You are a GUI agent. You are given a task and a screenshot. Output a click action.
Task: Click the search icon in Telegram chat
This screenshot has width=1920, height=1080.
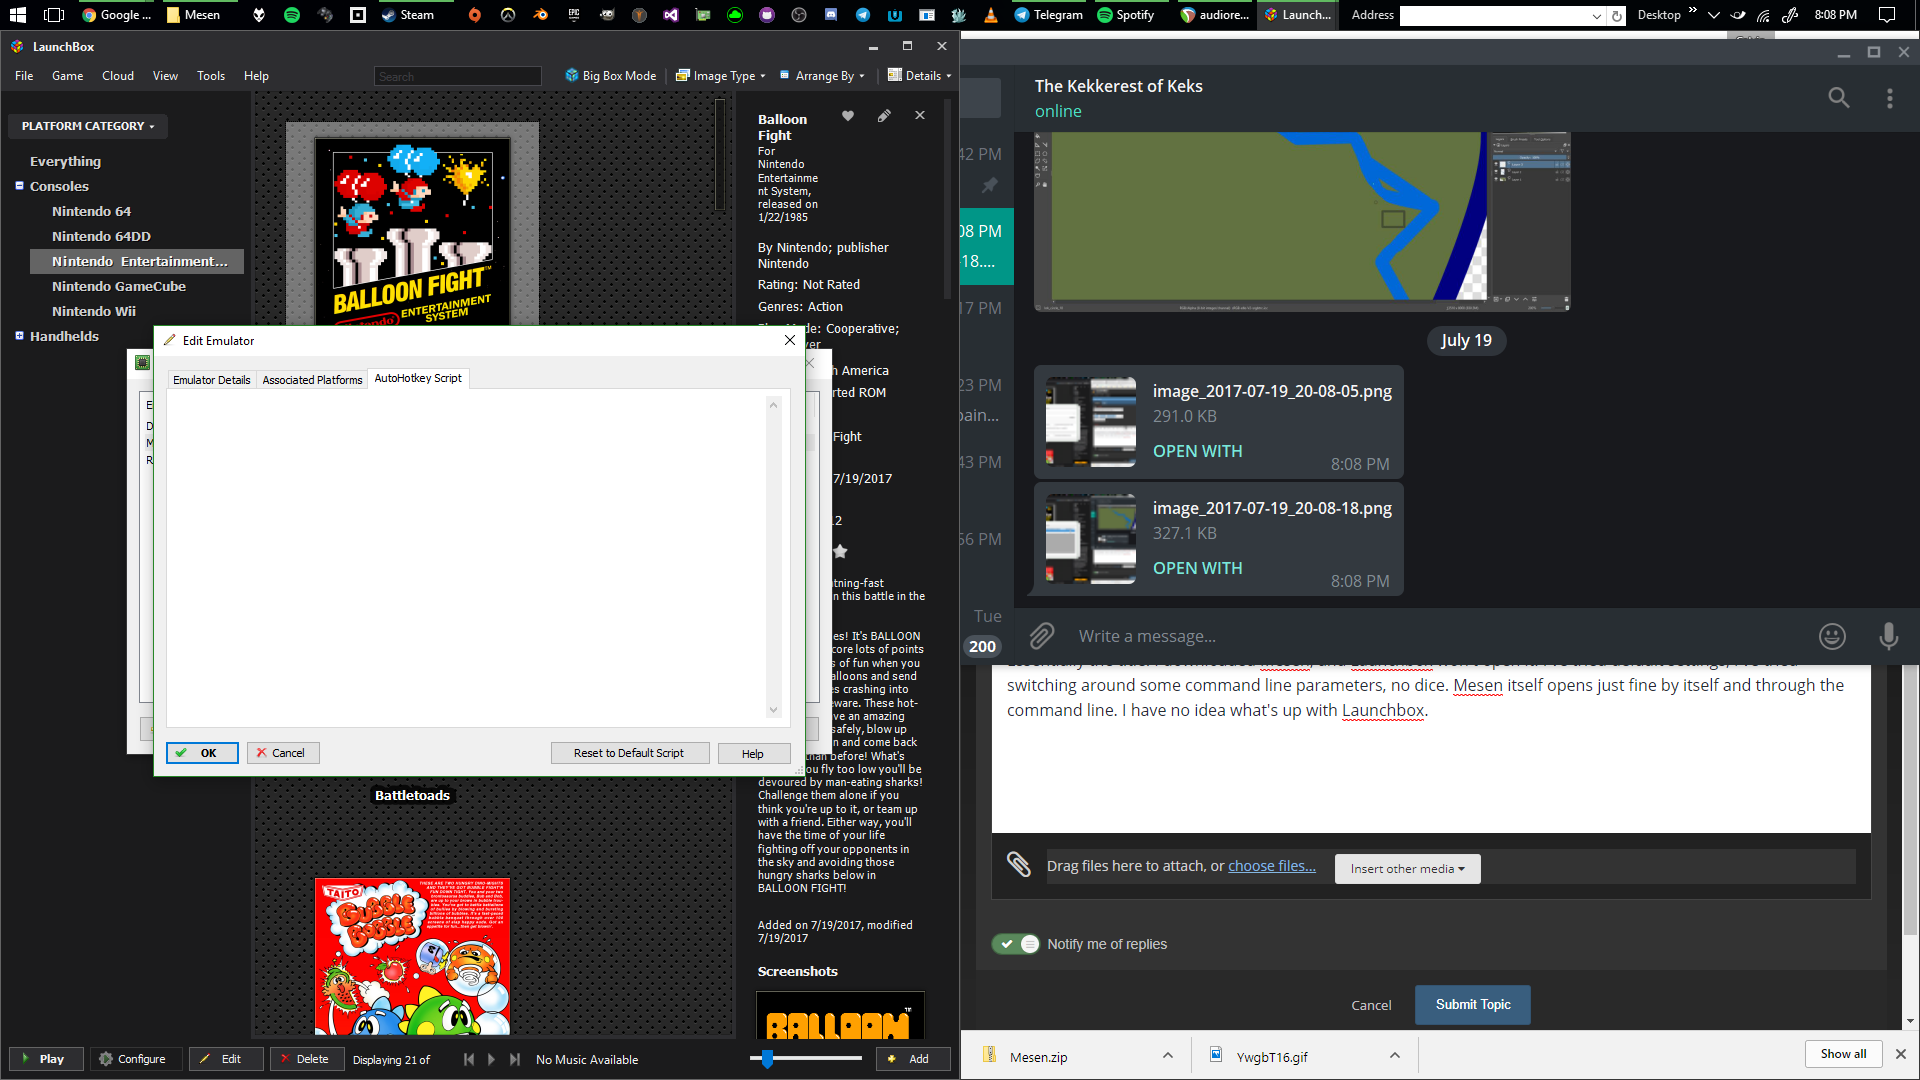coord(1838,98)
